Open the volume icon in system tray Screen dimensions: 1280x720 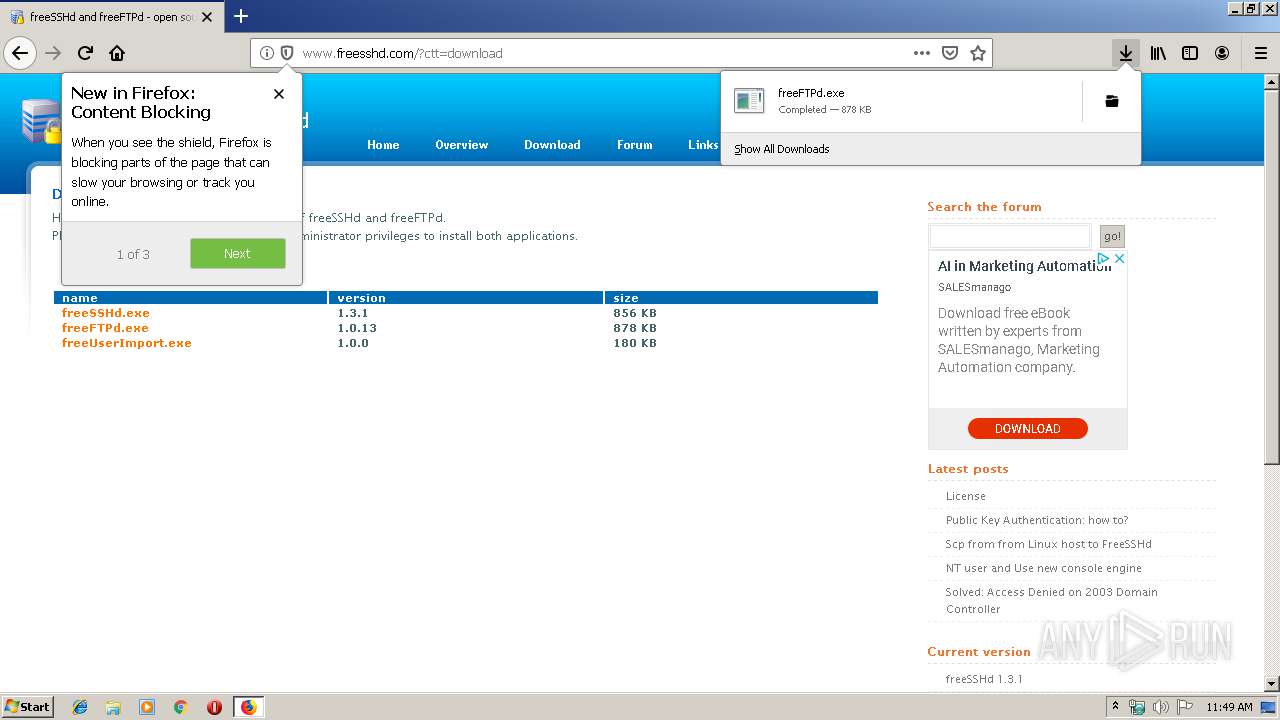[x=1161, y=707]
